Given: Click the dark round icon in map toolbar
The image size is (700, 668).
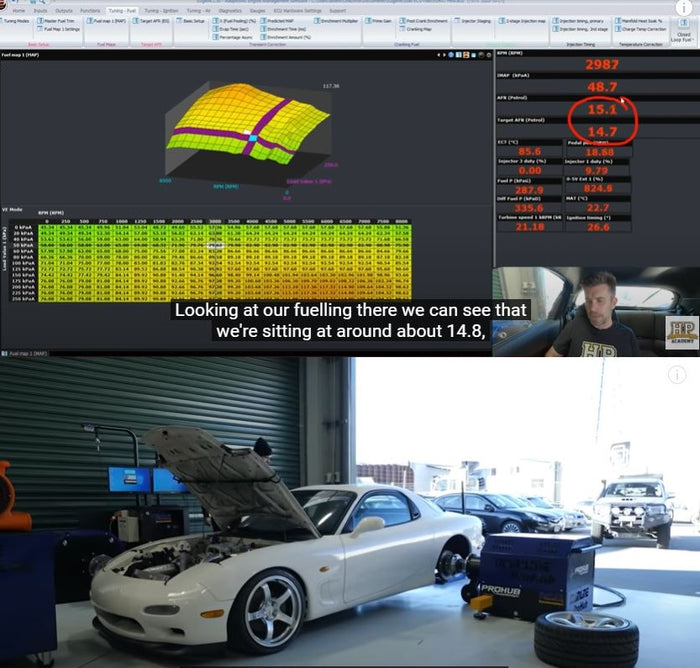Looking at the screenshot, I should (481, 55).
